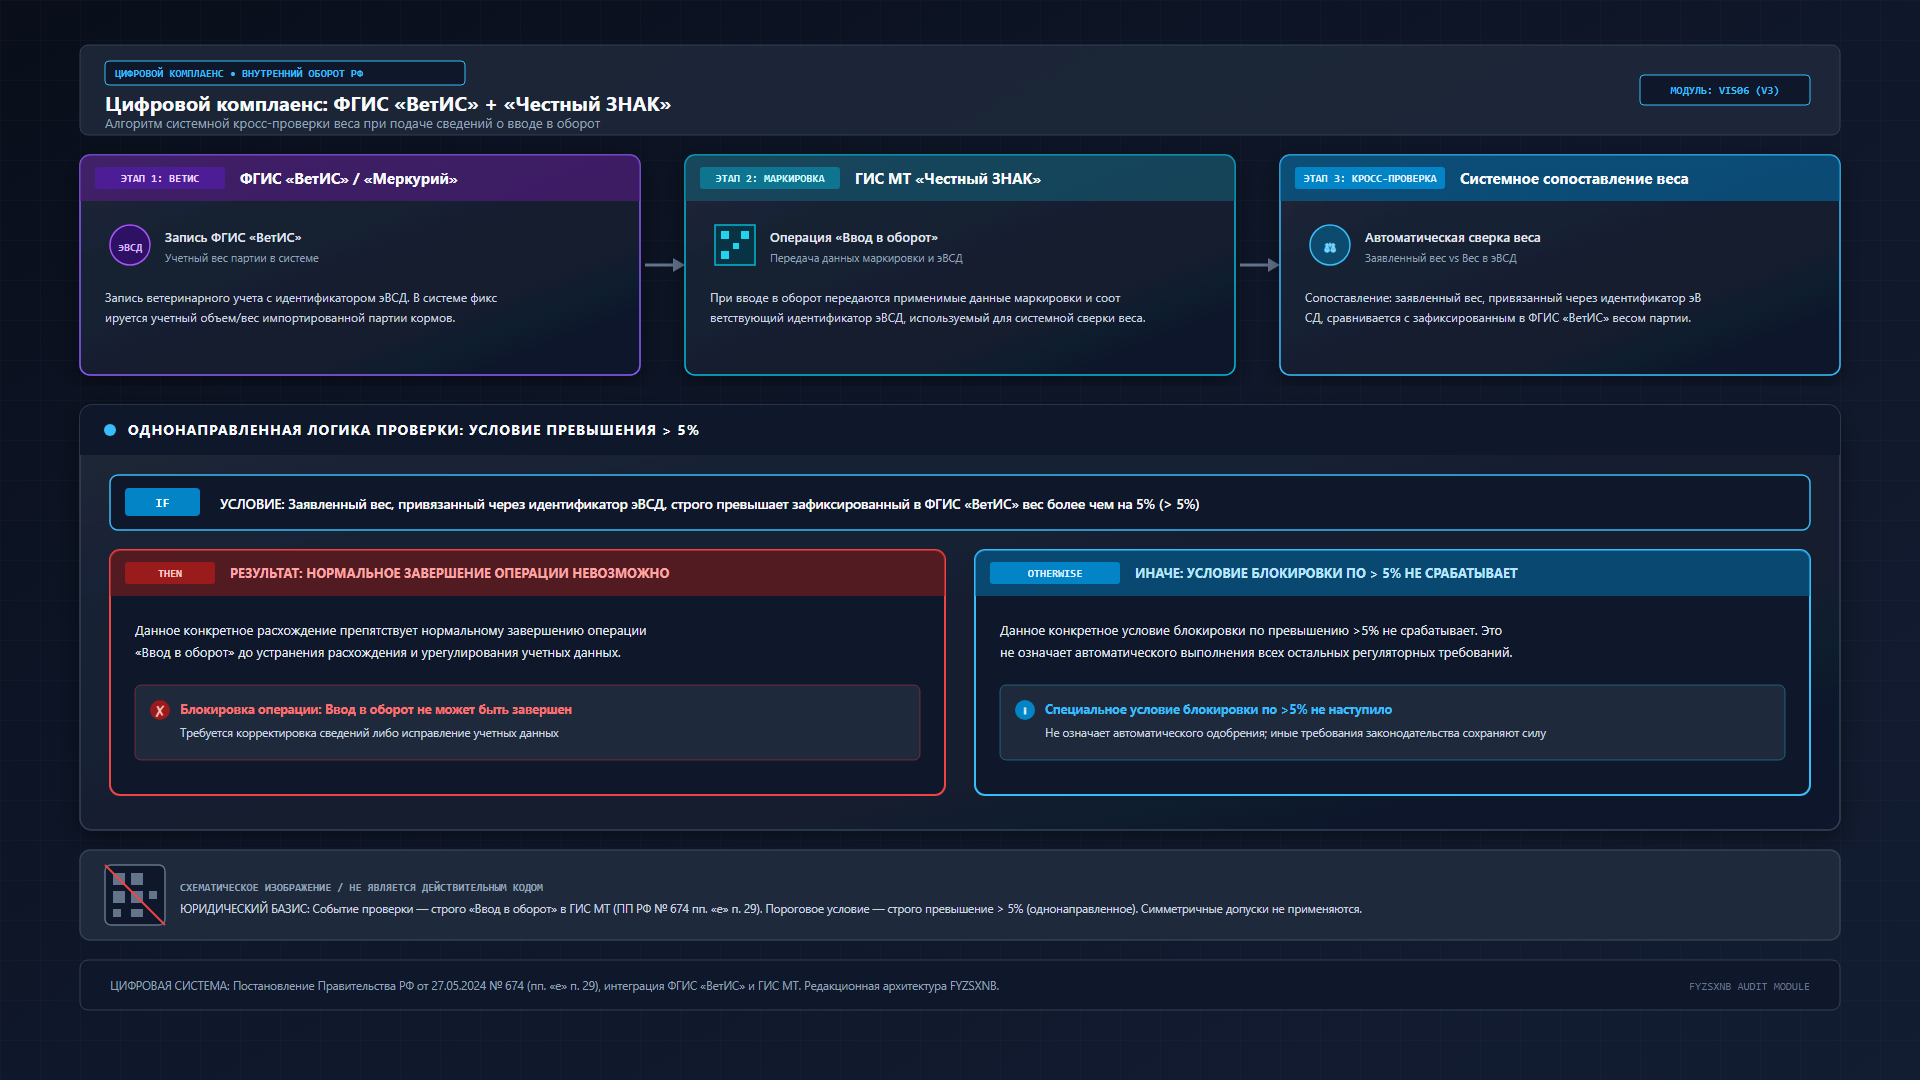
Task: Click the main title Цифровой комплаенс
Action: click(388, 104)
